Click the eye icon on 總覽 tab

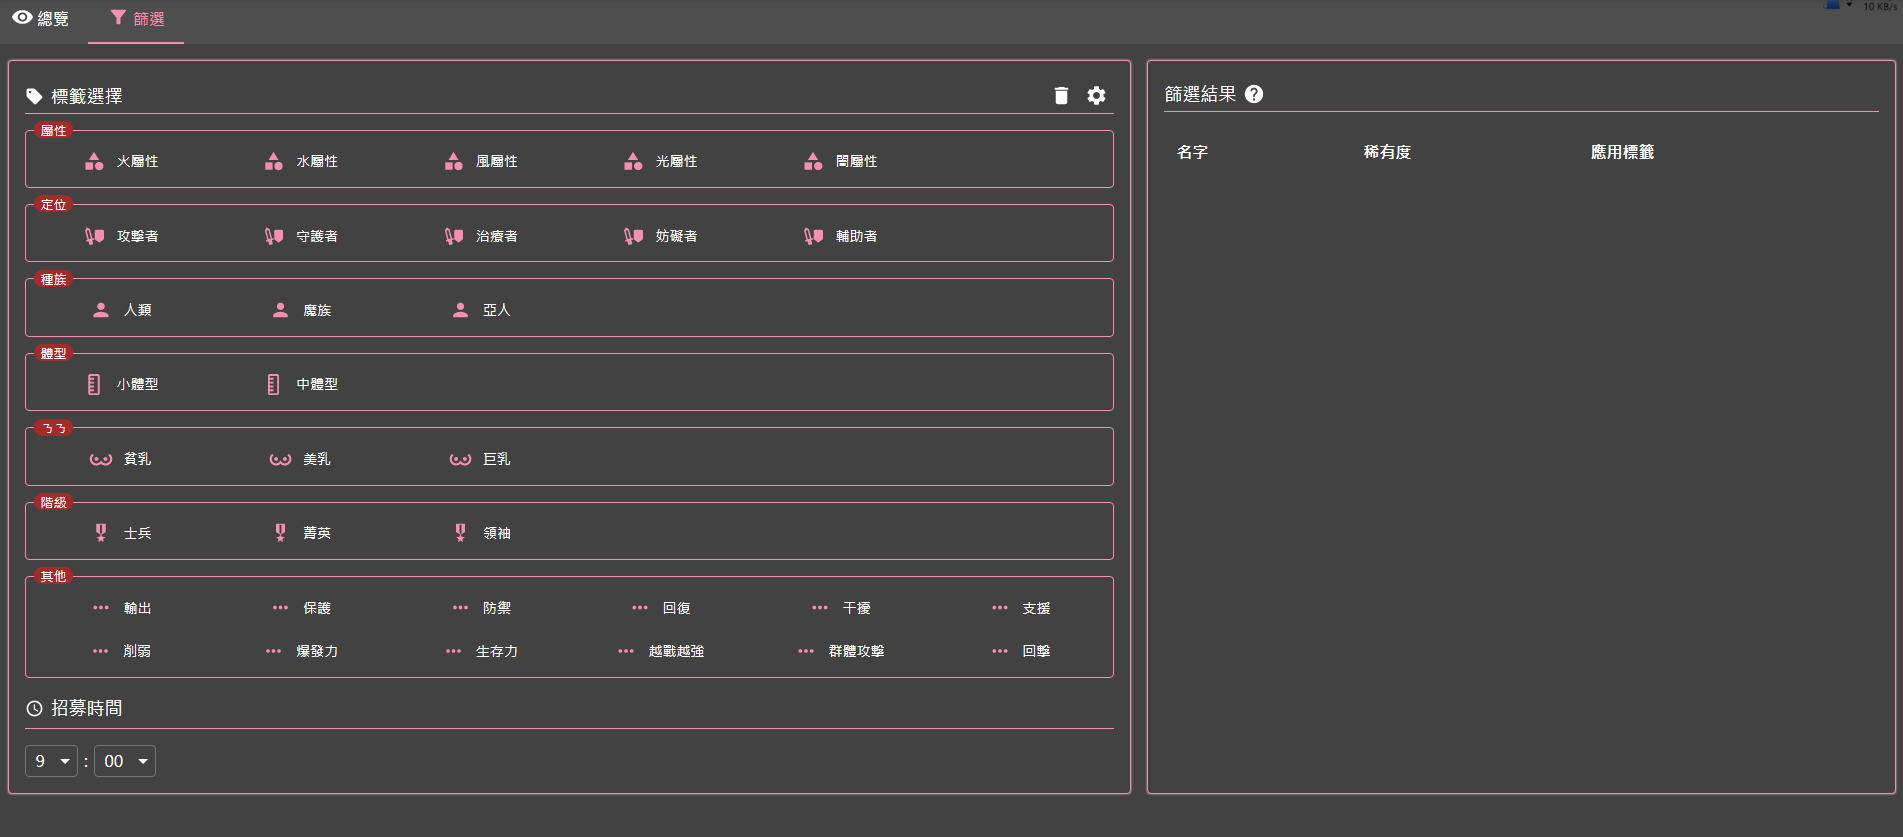(22, 18)
